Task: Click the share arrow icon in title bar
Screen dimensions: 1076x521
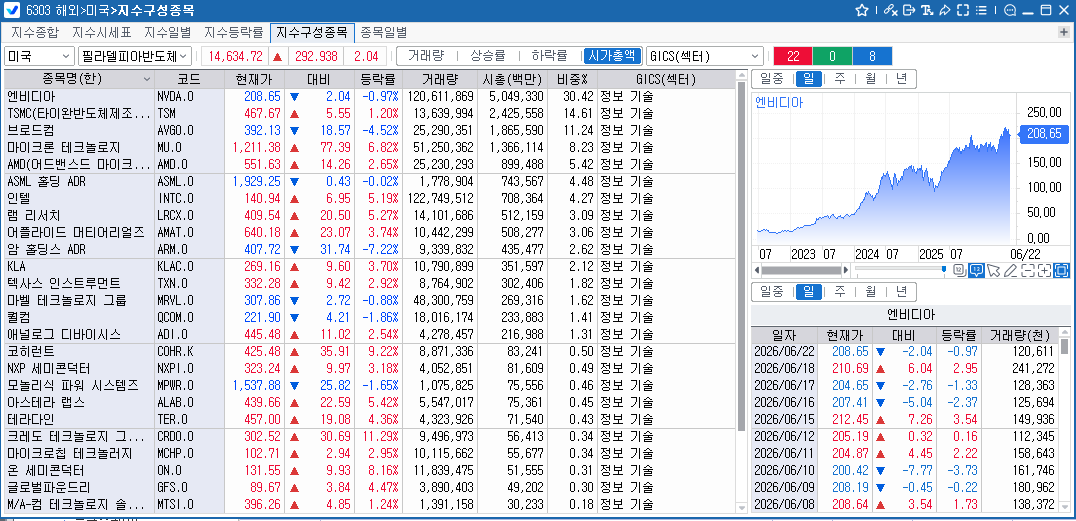Action: pos(945,10)
